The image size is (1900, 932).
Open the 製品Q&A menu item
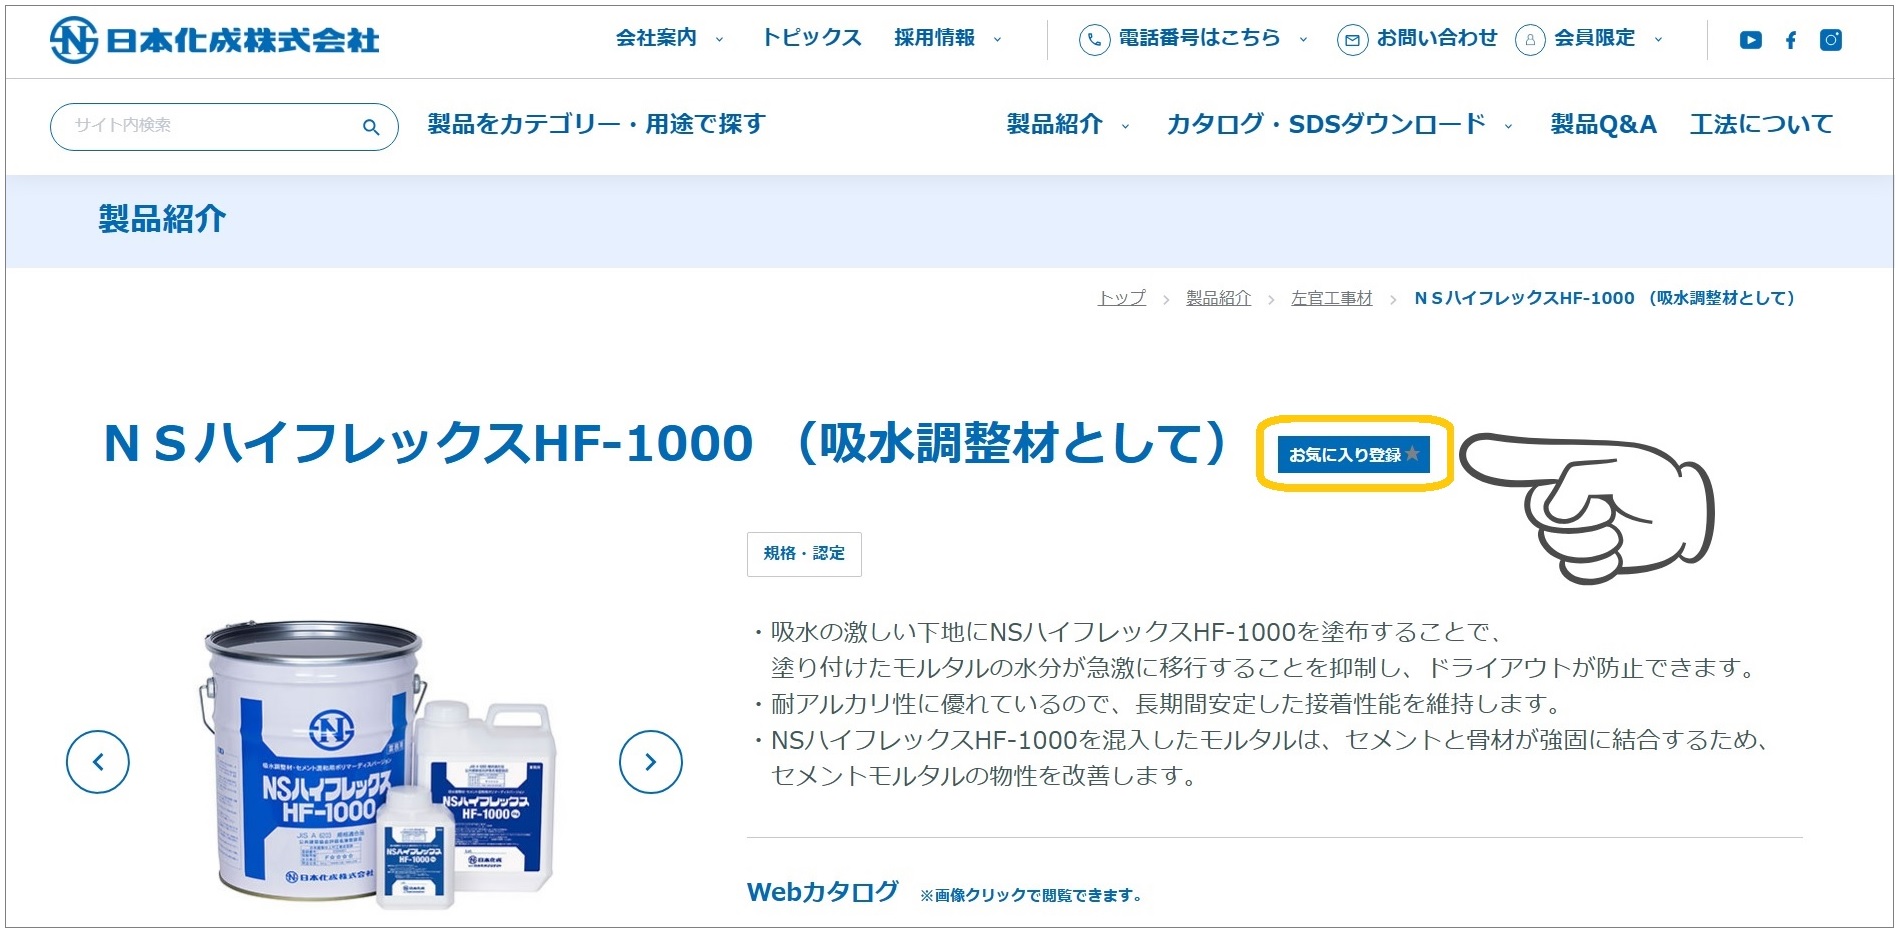click(x=1603, y=124)
